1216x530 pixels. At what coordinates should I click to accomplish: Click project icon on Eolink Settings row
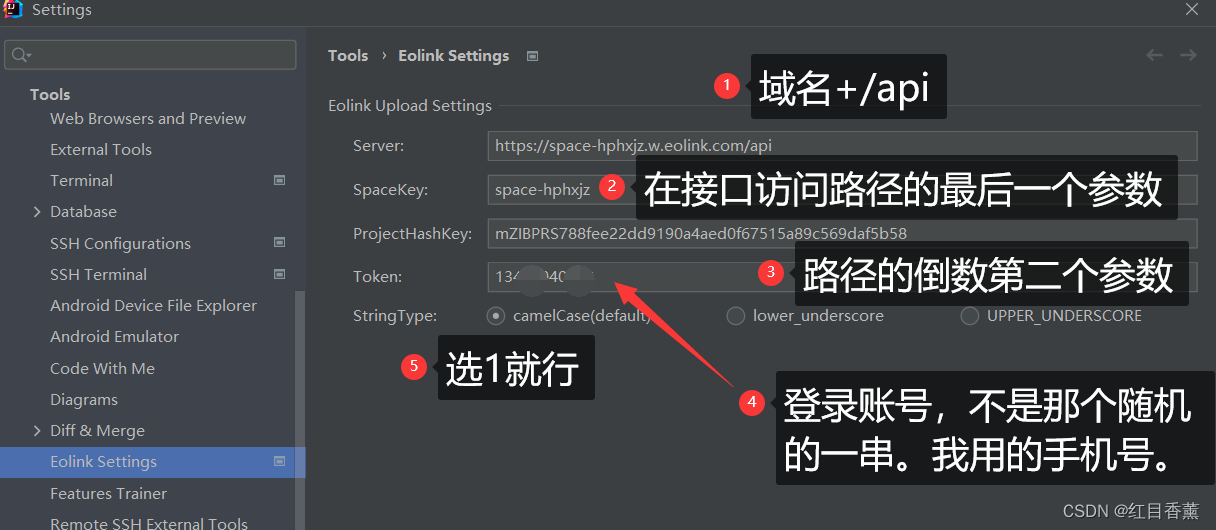pyautogui.click(x=279, y=461)
